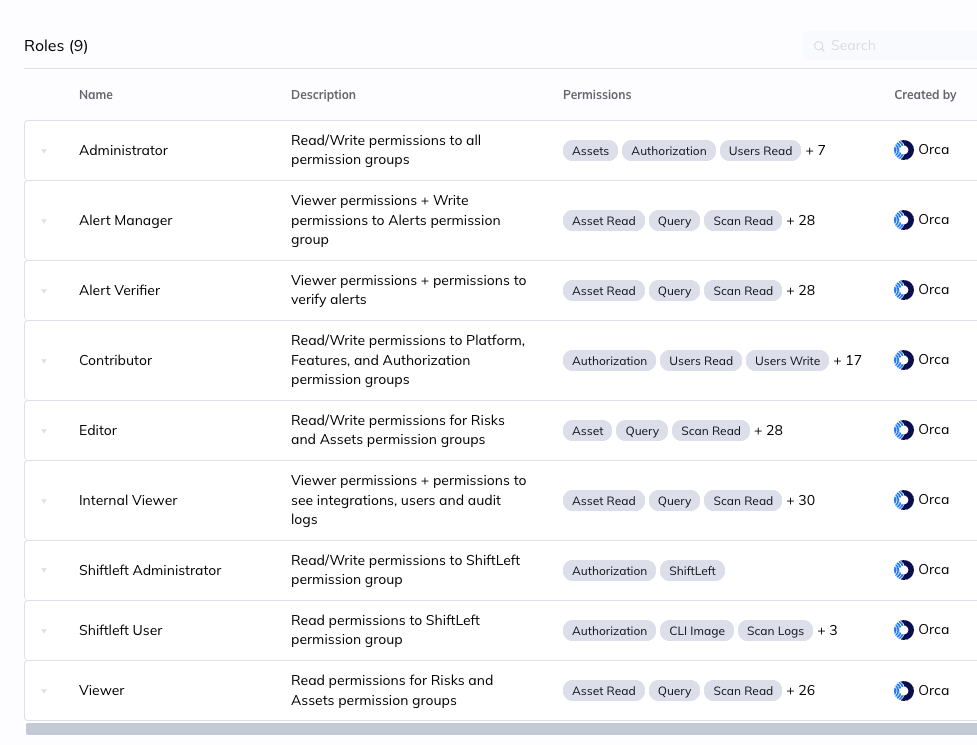The height and width of the screenshot is (745, 977).
Task: Expand the Administrator role row
Action: click(x=44, y=150)
